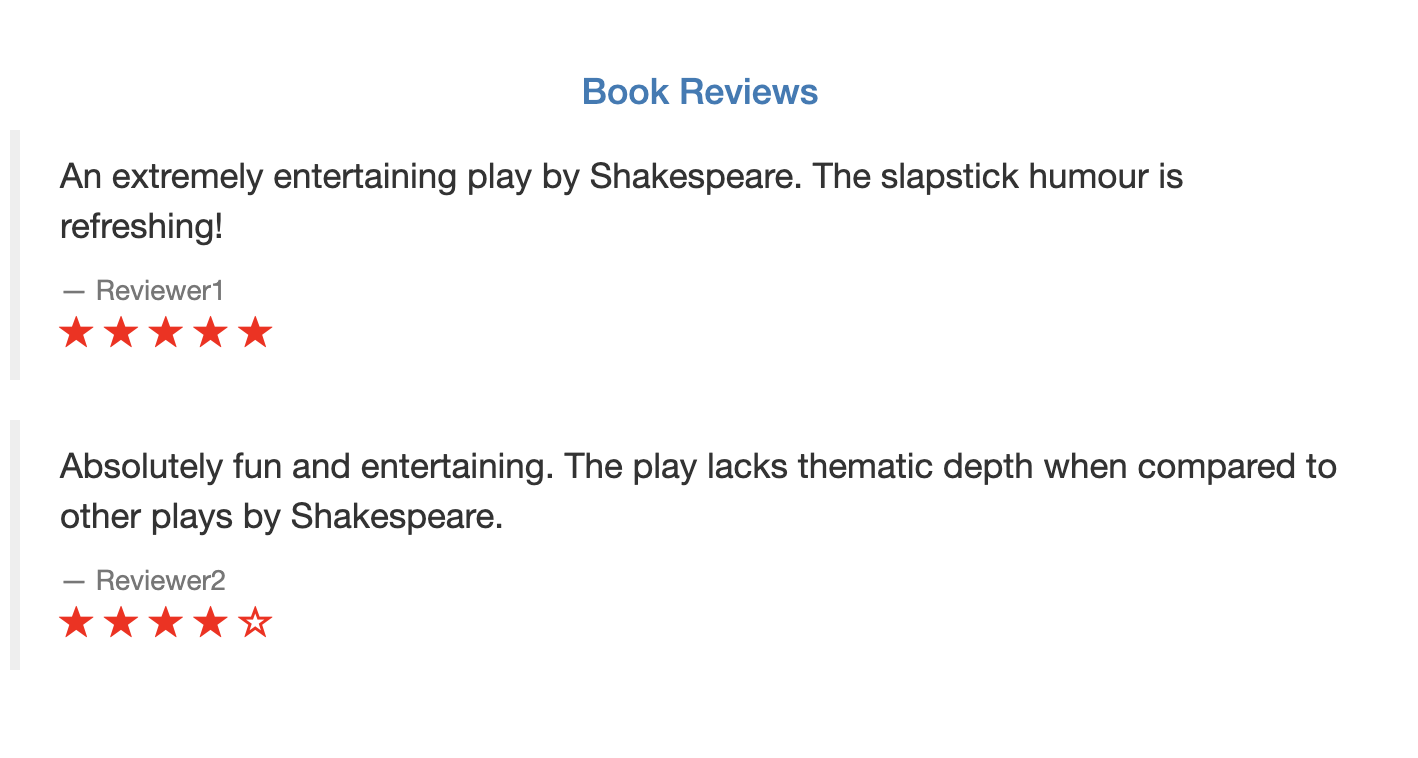
Task: Click Reviewer1's second star
Action: click(121, 333)
